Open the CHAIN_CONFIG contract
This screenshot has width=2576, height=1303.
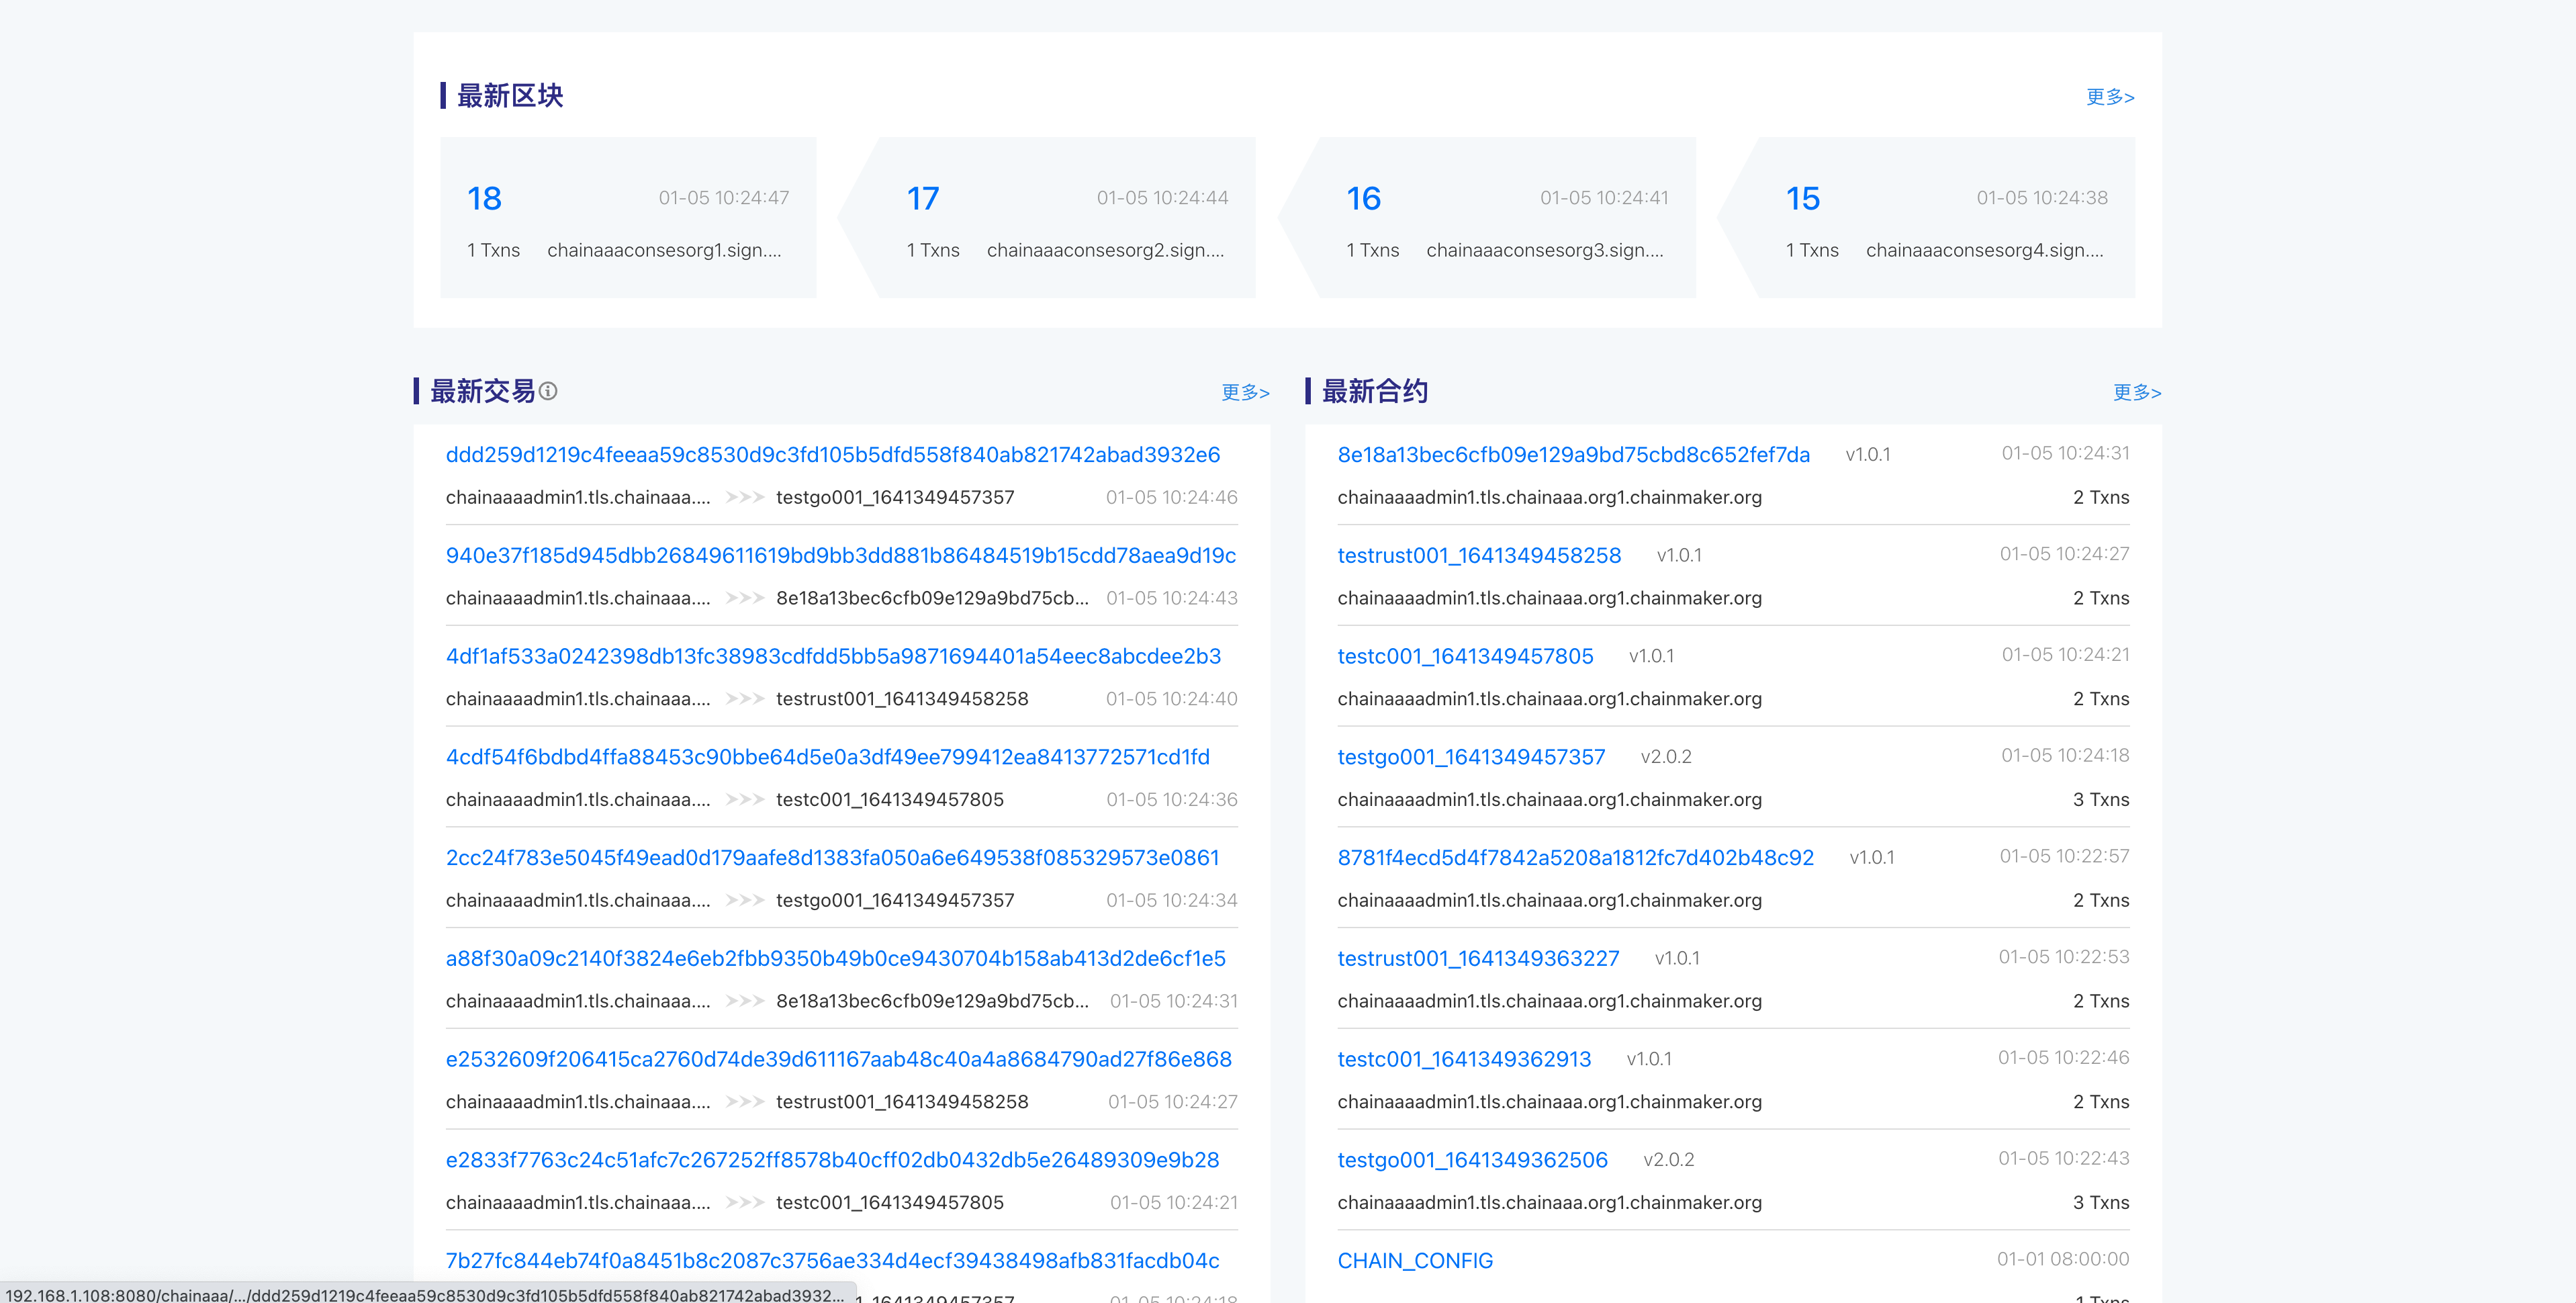1416,1261
